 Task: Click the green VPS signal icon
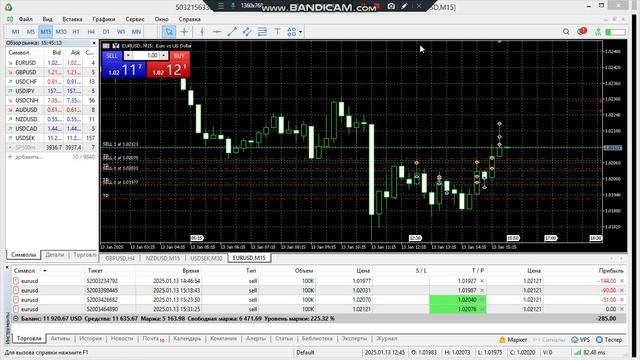(x=598, y=31)
